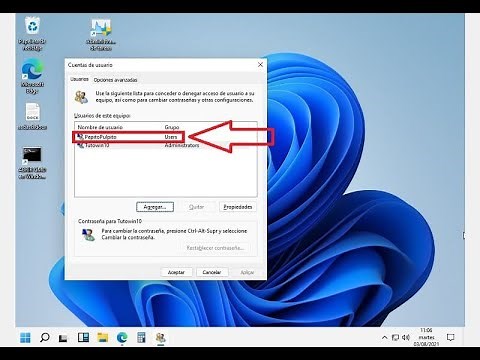Viewport: 480px width, 360px height.
Task: Select the docx document file on desktop
Action: pos(32,116)
